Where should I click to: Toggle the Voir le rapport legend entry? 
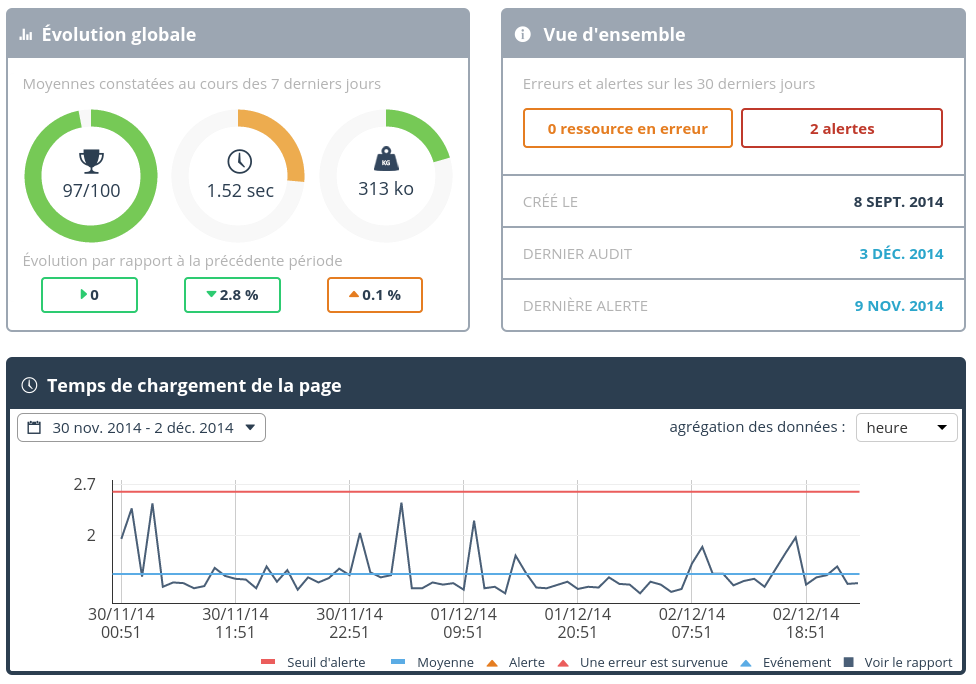(898, 662)
